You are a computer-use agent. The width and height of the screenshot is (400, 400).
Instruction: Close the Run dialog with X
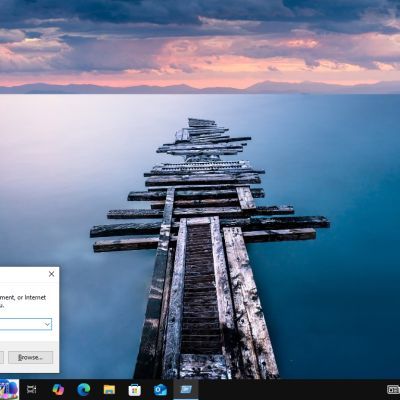pos(51,274)
